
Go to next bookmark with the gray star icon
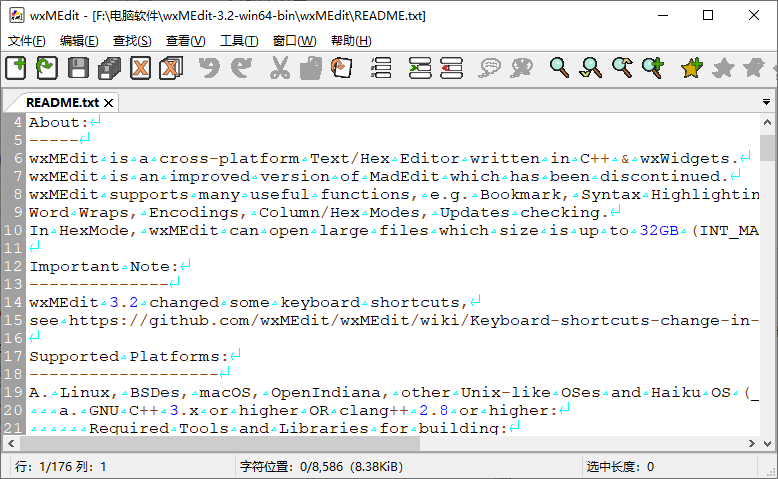click(x=723, y=68)
